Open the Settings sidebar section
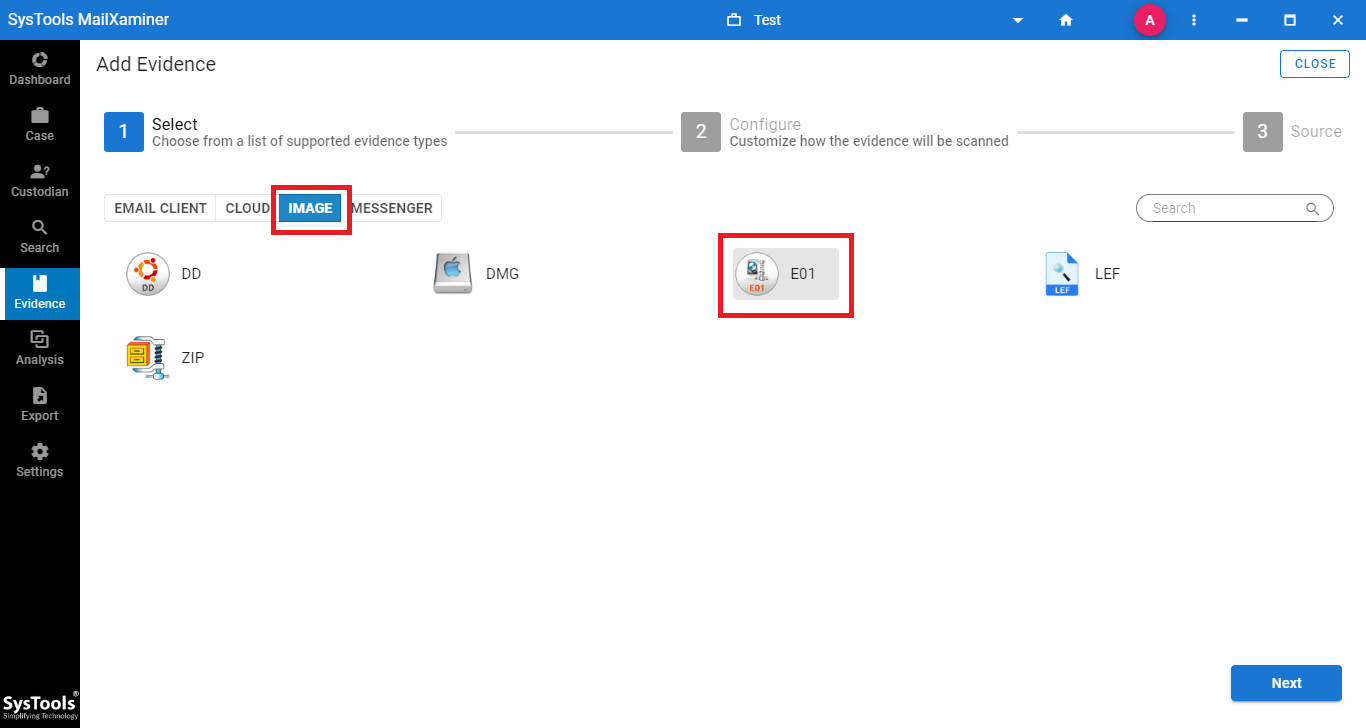 point(40,461)
